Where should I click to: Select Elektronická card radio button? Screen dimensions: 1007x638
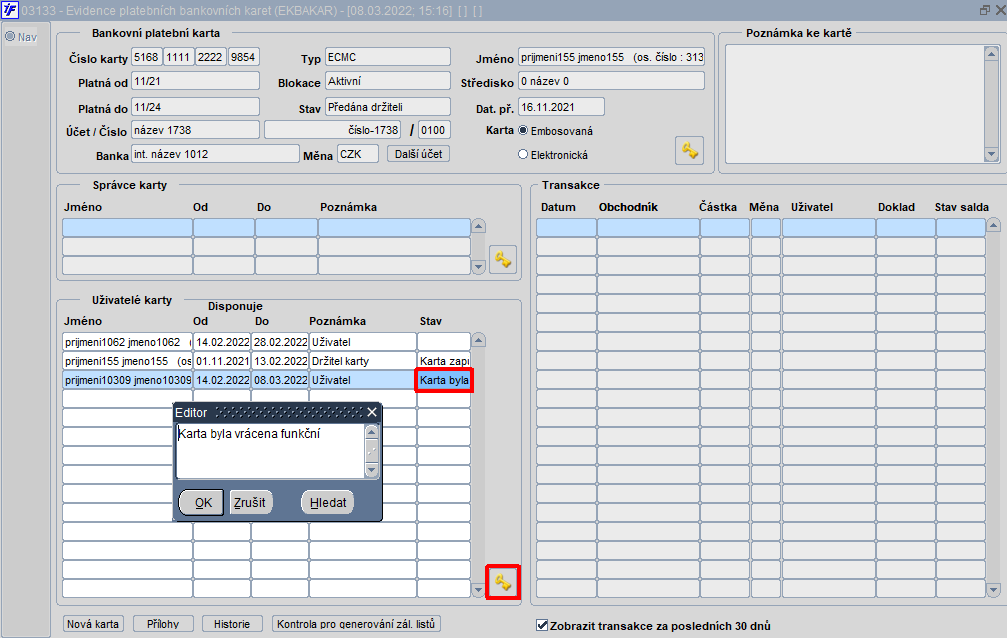(x=523, y=155)
